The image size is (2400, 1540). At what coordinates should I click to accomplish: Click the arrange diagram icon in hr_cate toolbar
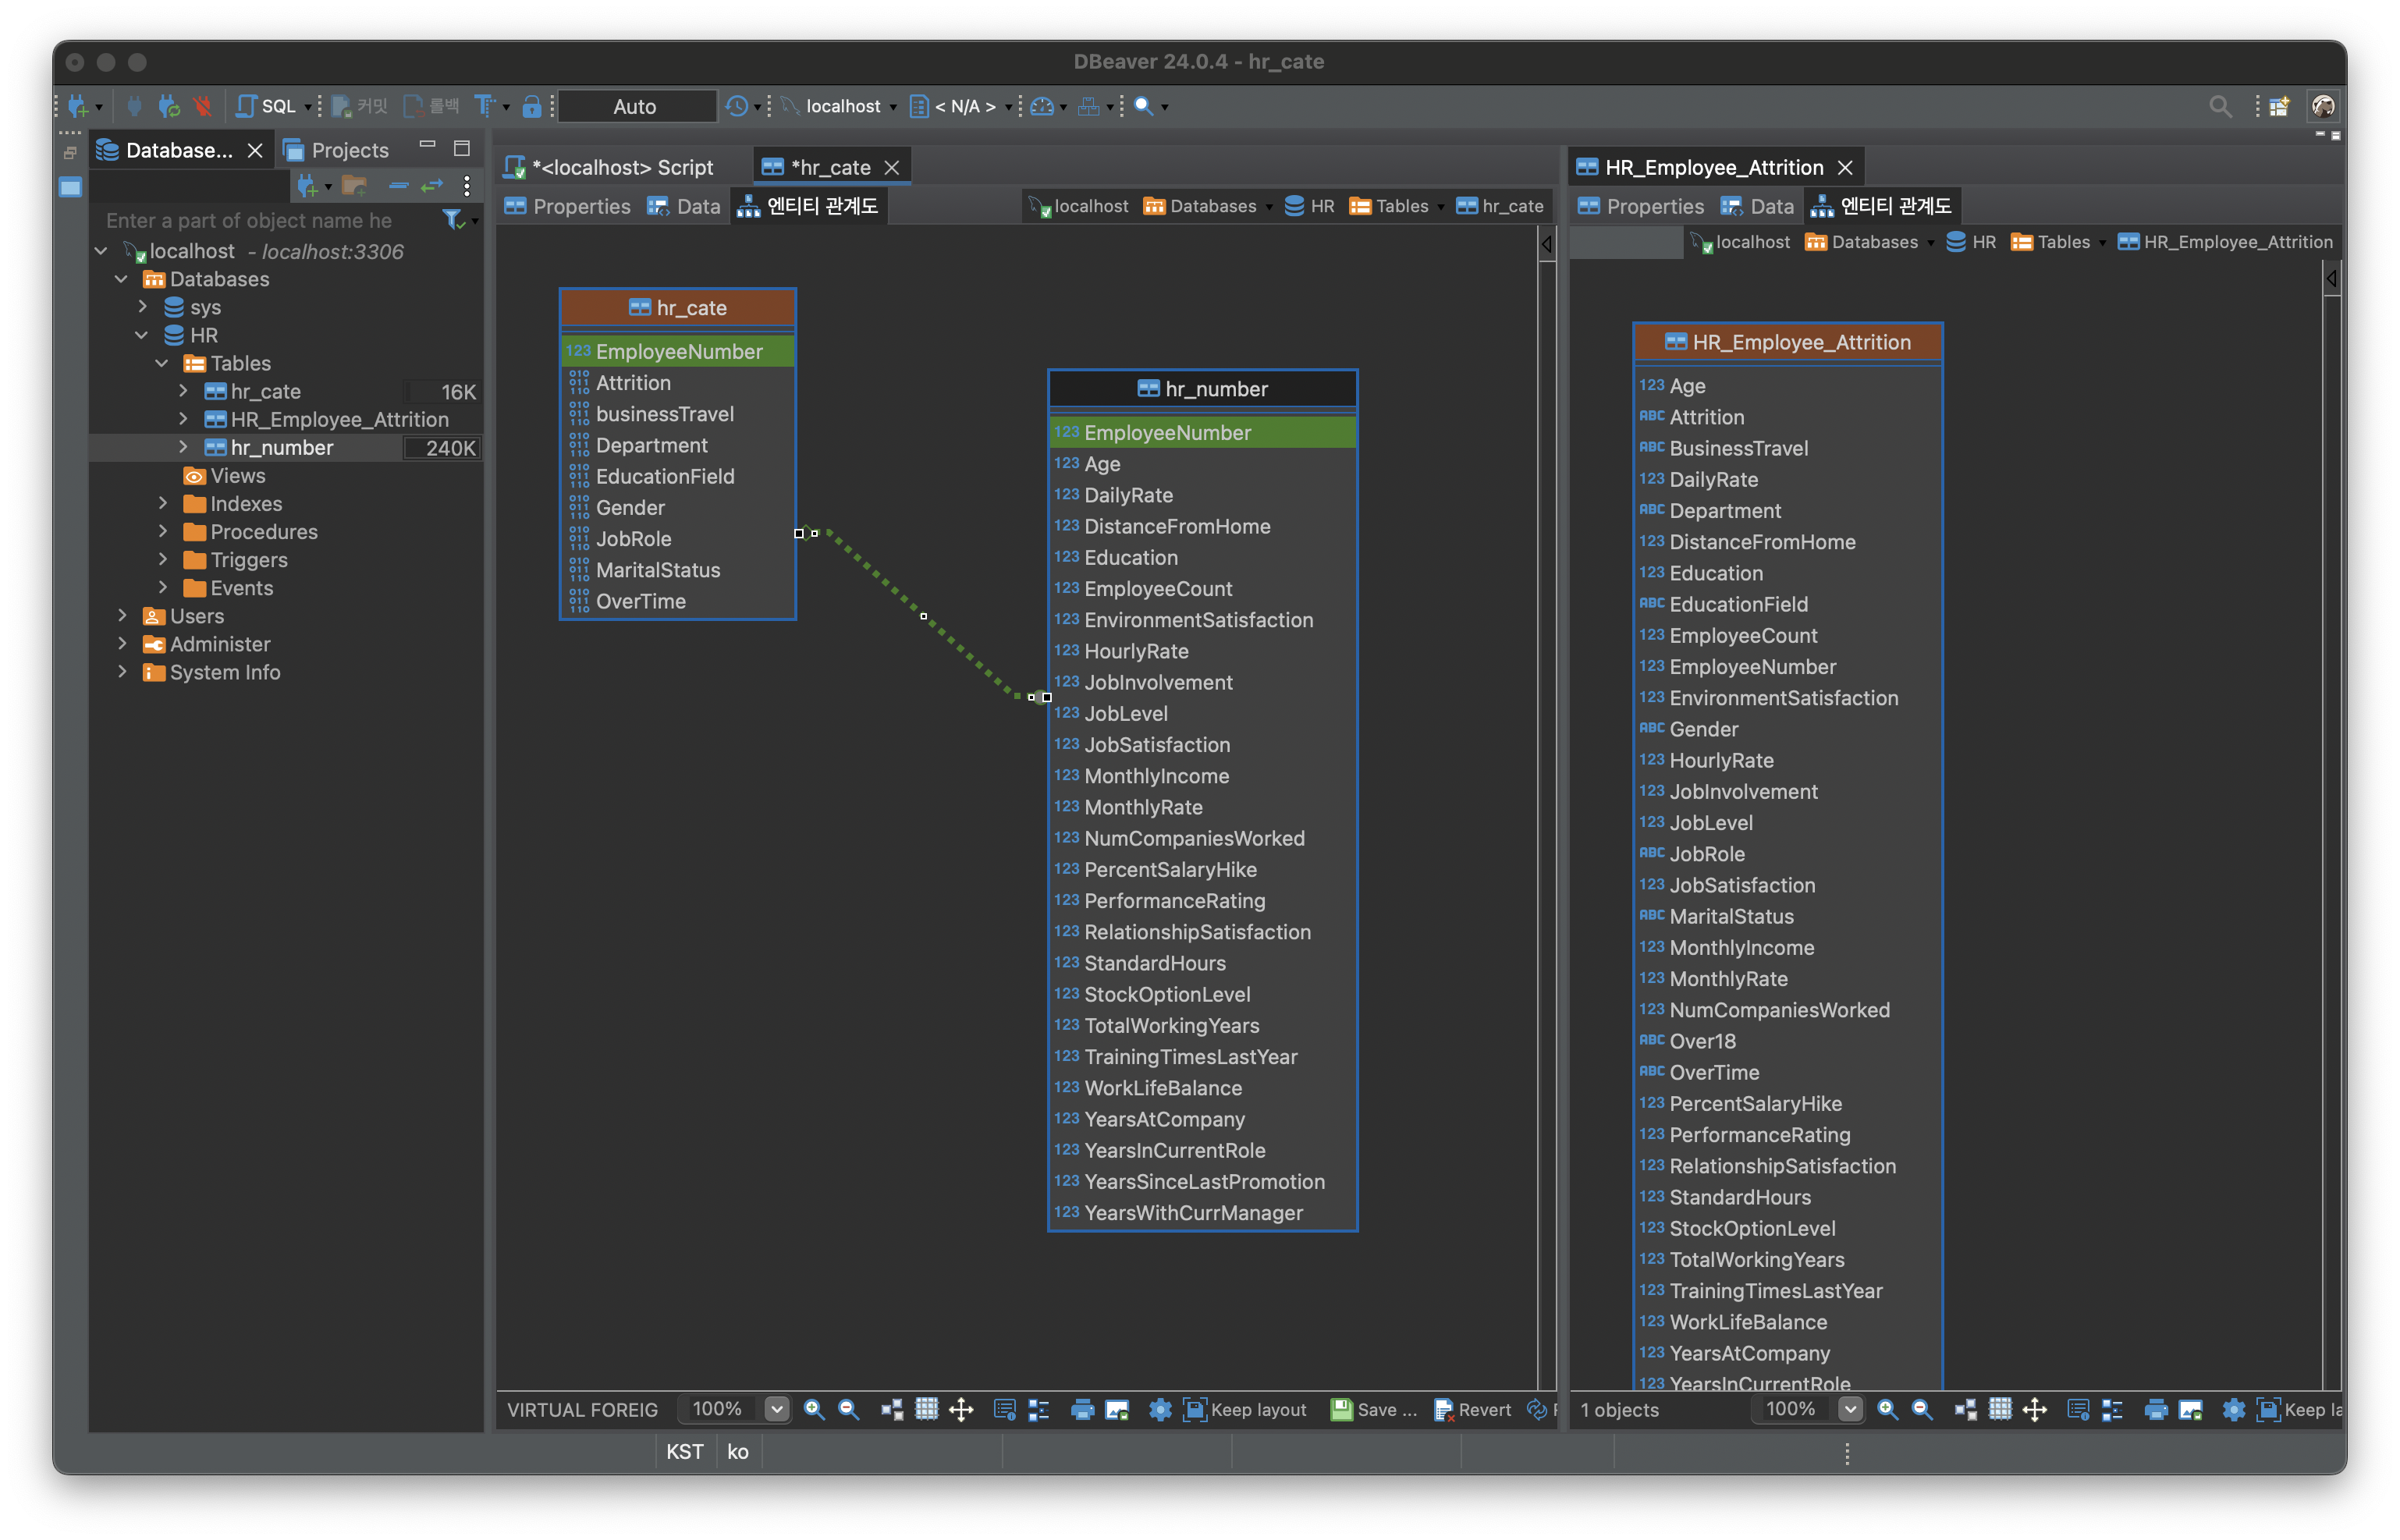tap(891, 1409)
